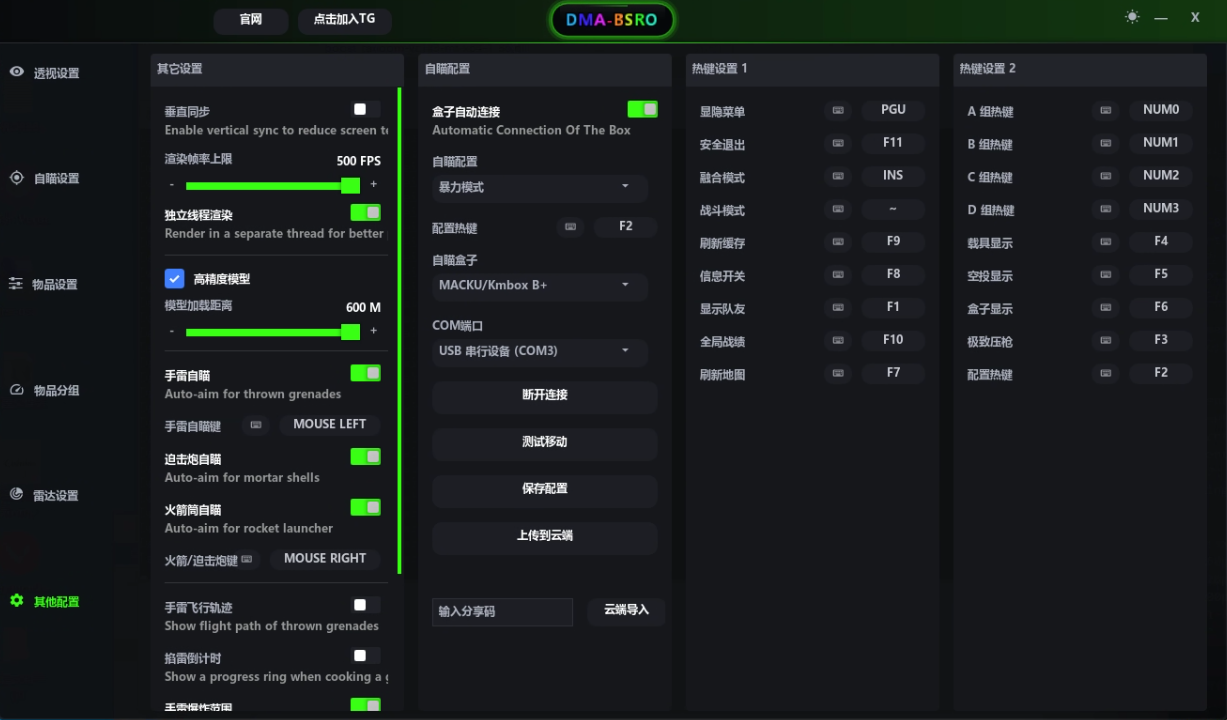The width and height of the screenshot is (1227, 720).
Task: Click the green scrollbar in 其它设置 panel
Action: coord(399,331)
